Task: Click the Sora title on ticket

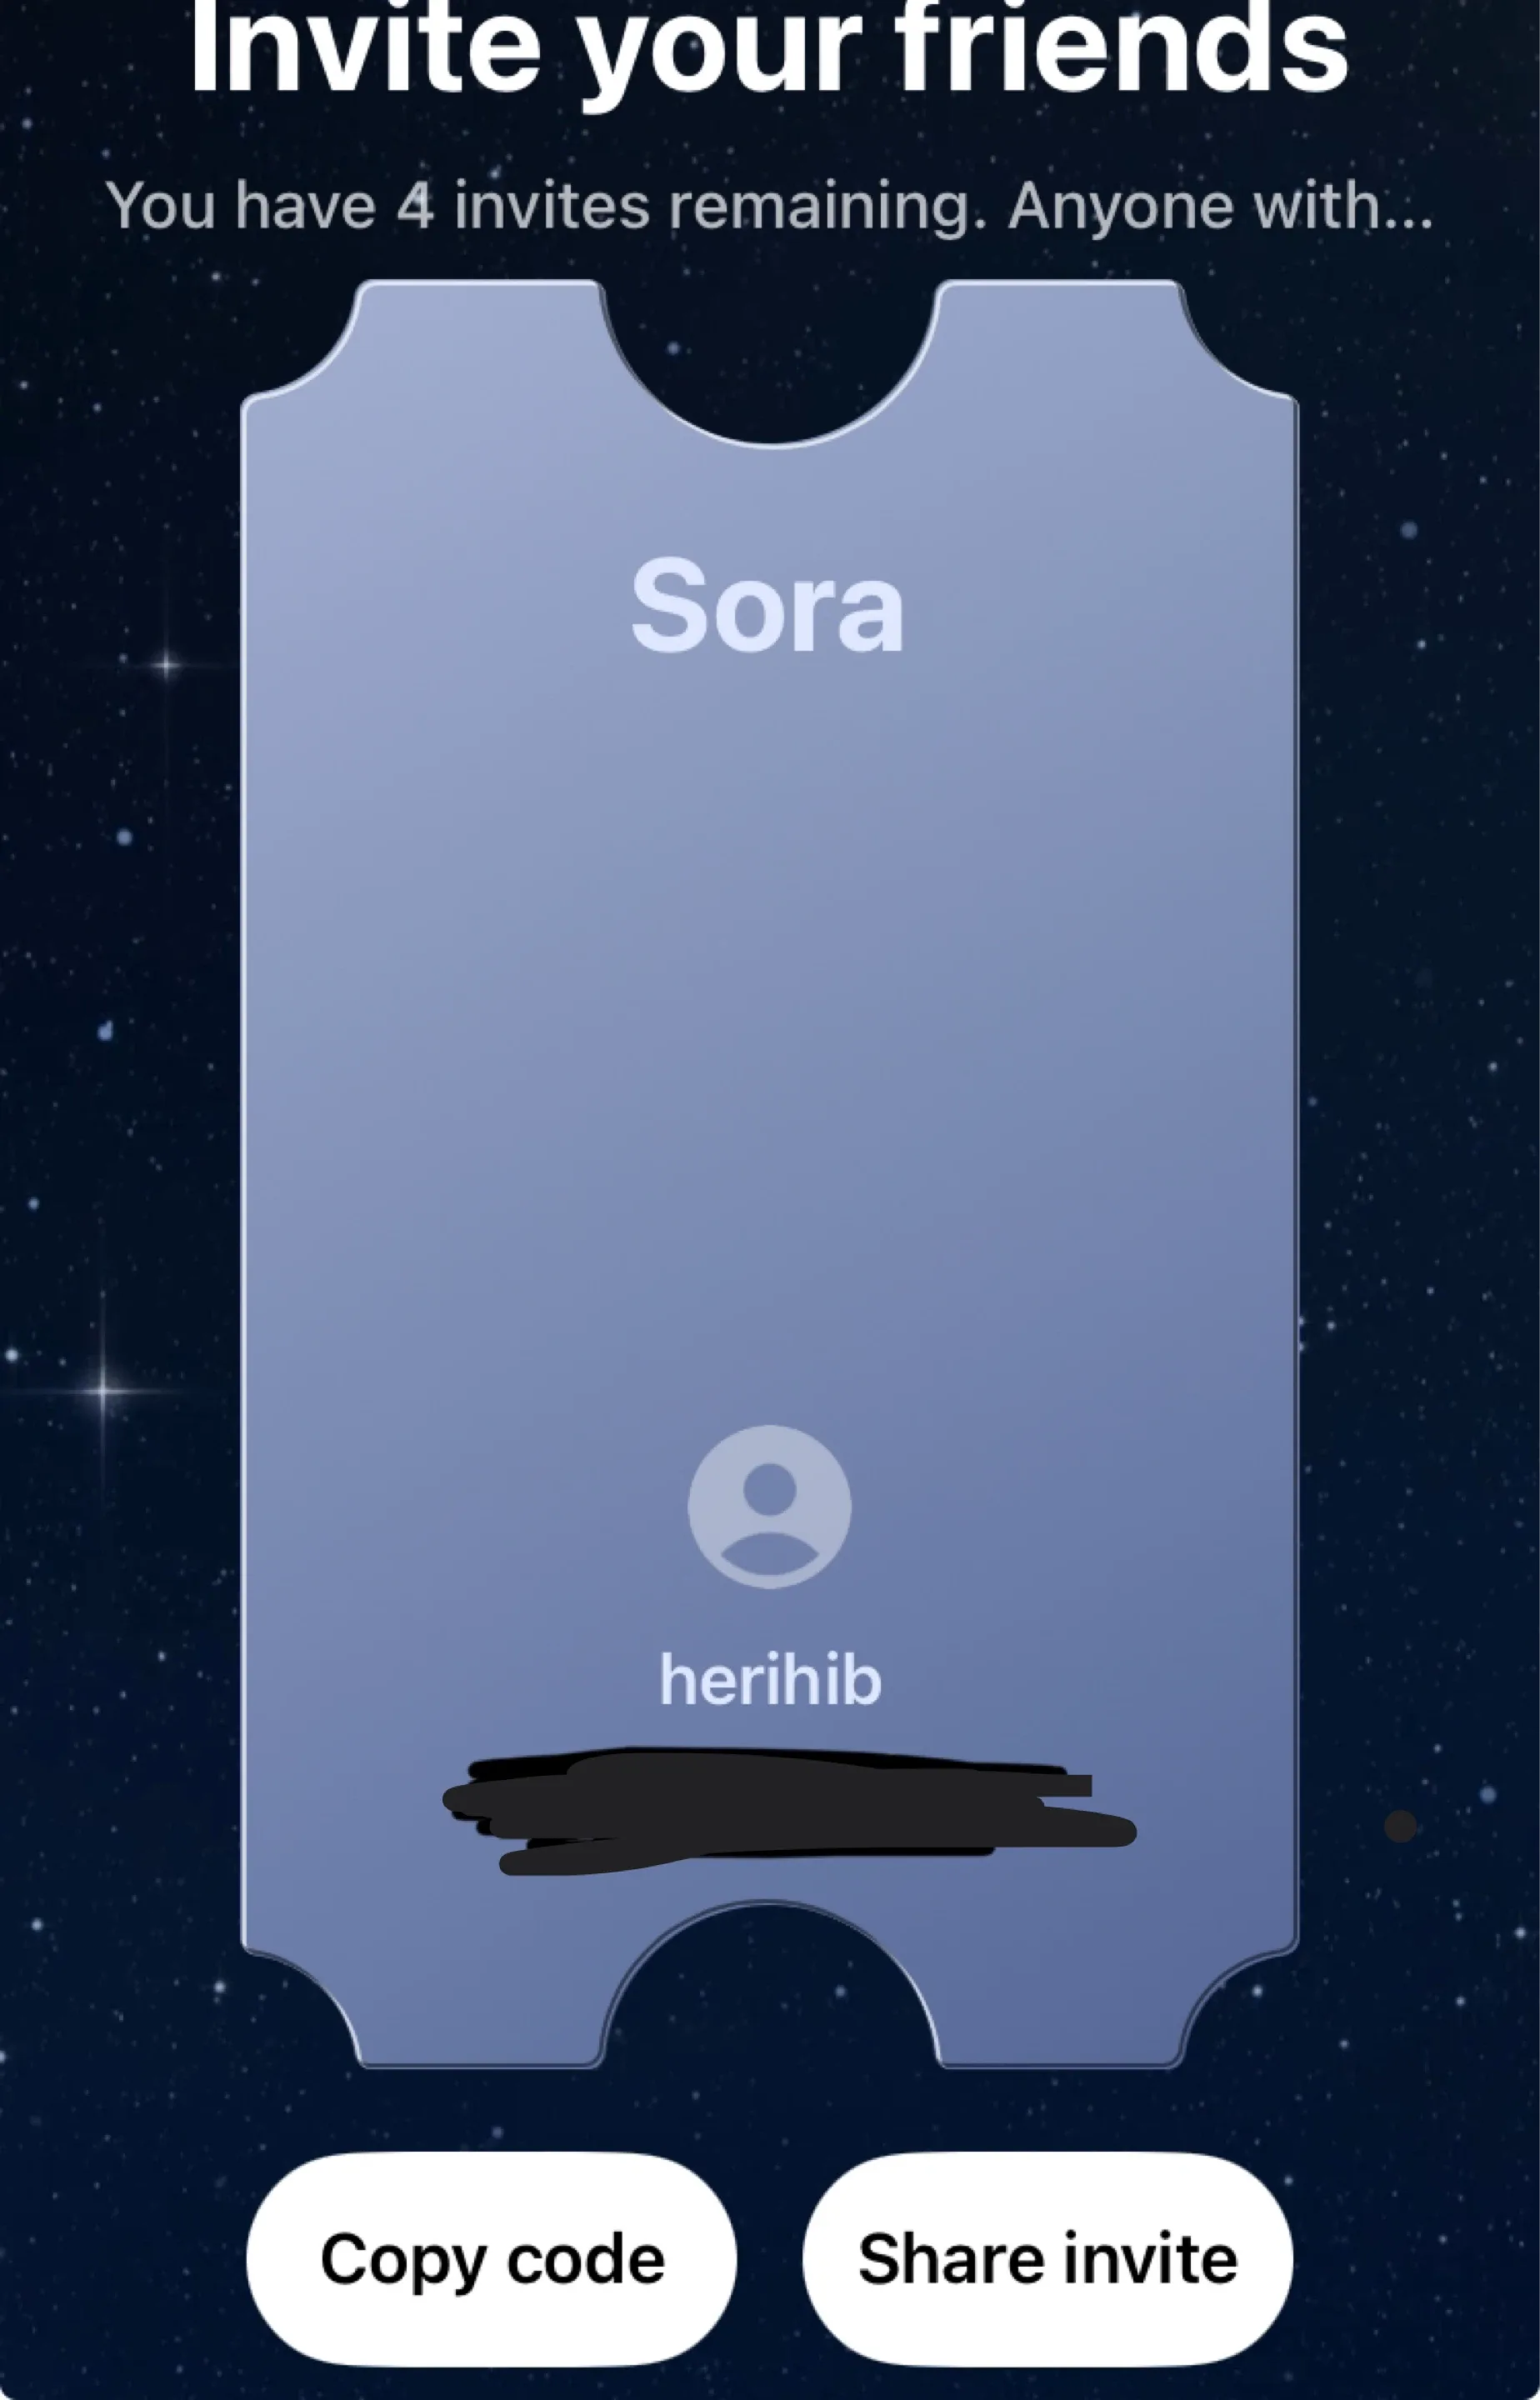Action: click(767, 606)
